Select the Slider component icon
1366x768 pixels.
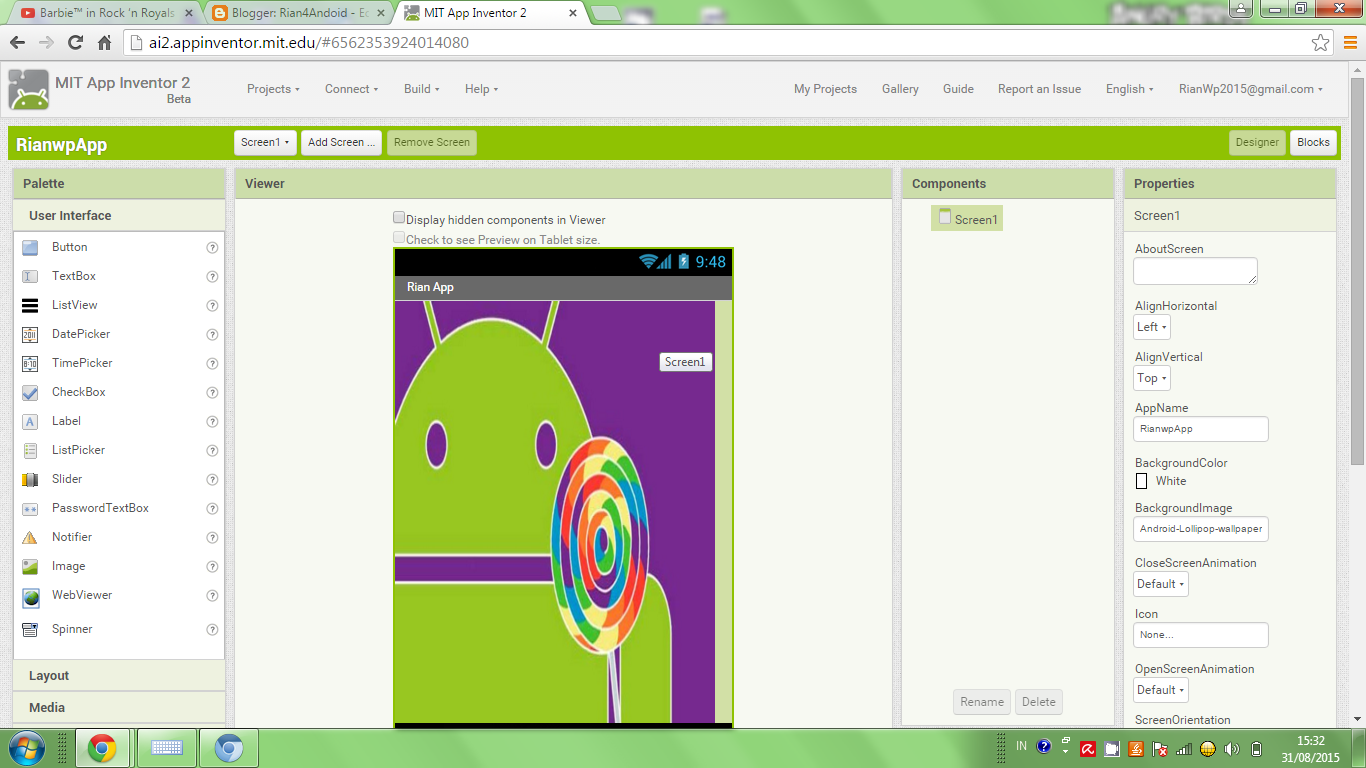30,479
